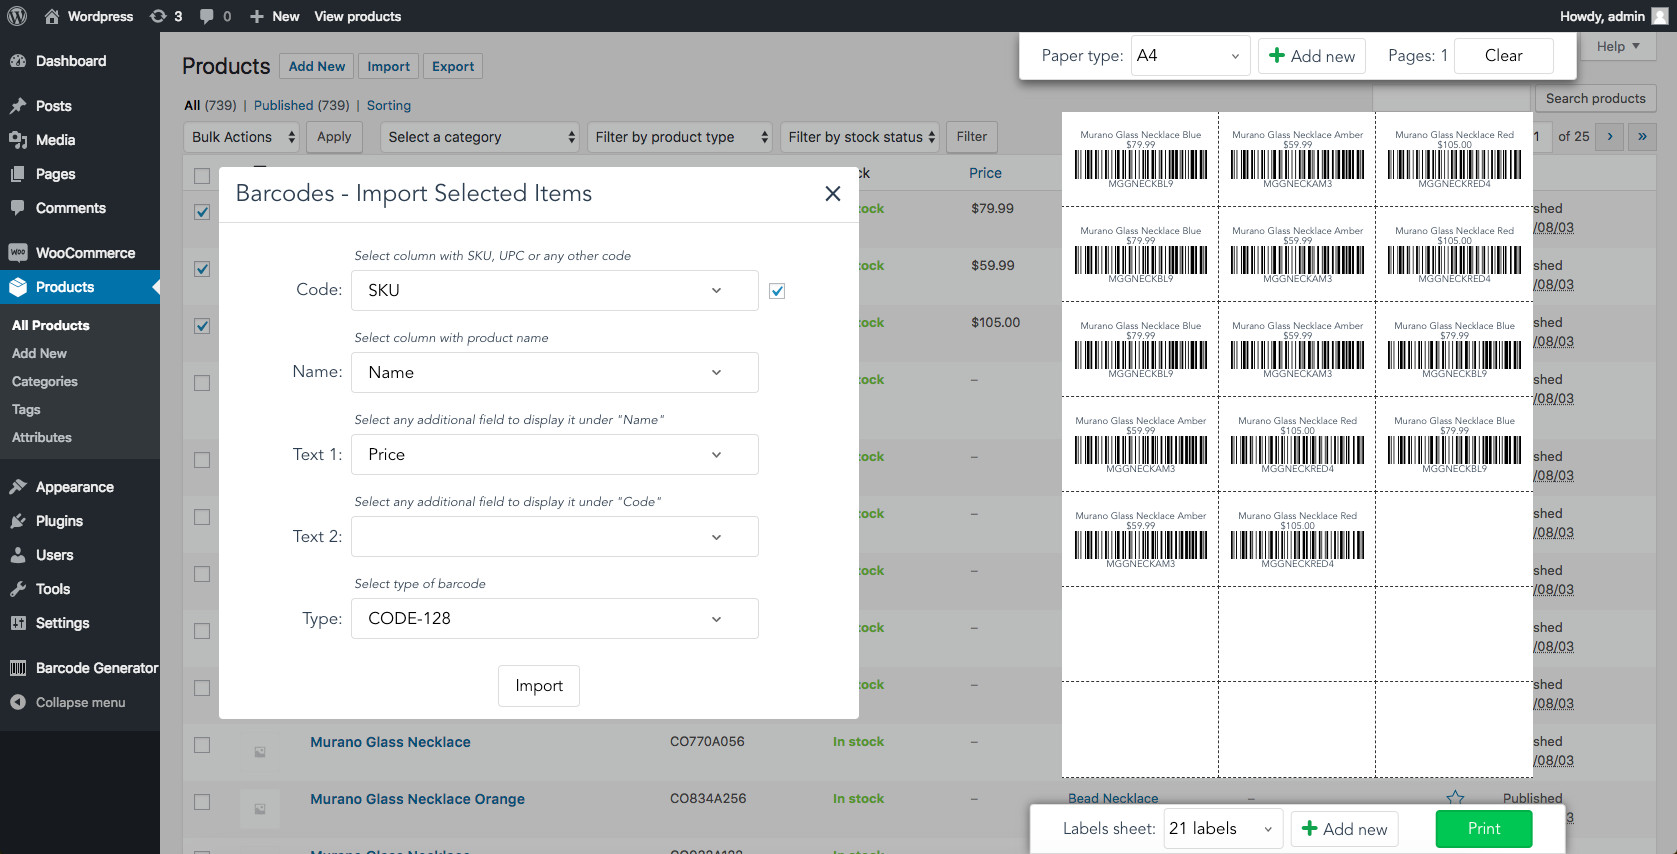Open the barcode Type CODE-128 dropdown
Image resolution: width=1677 pixels, height=854 pixels.
pyautogui.click(x=555, y=618)
